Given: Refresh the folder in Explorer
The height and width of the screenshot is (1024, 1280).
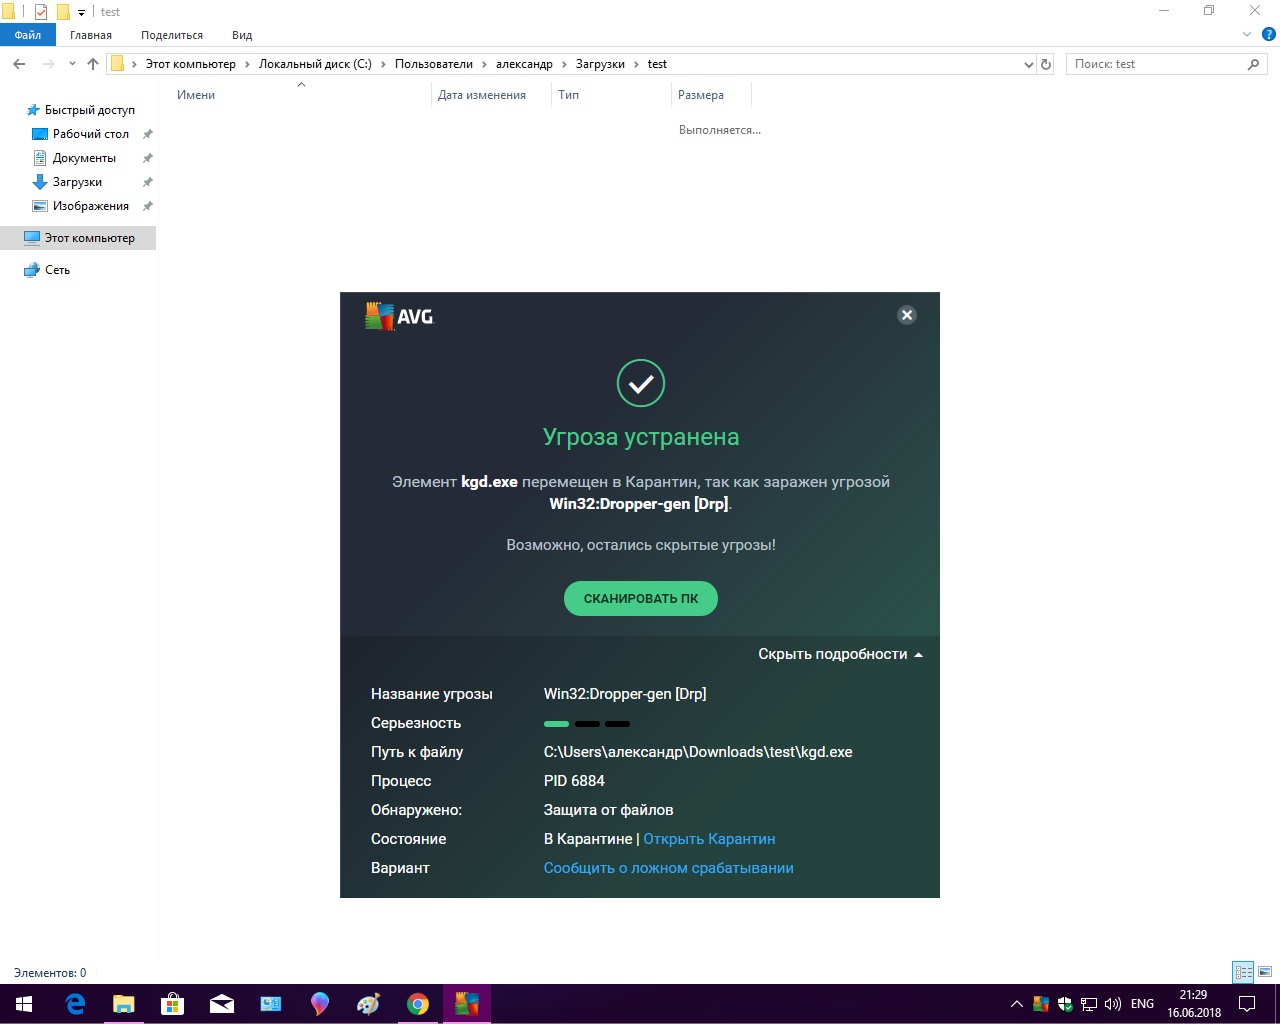Looking at the screenshot, I should [x=1046, y=64].
